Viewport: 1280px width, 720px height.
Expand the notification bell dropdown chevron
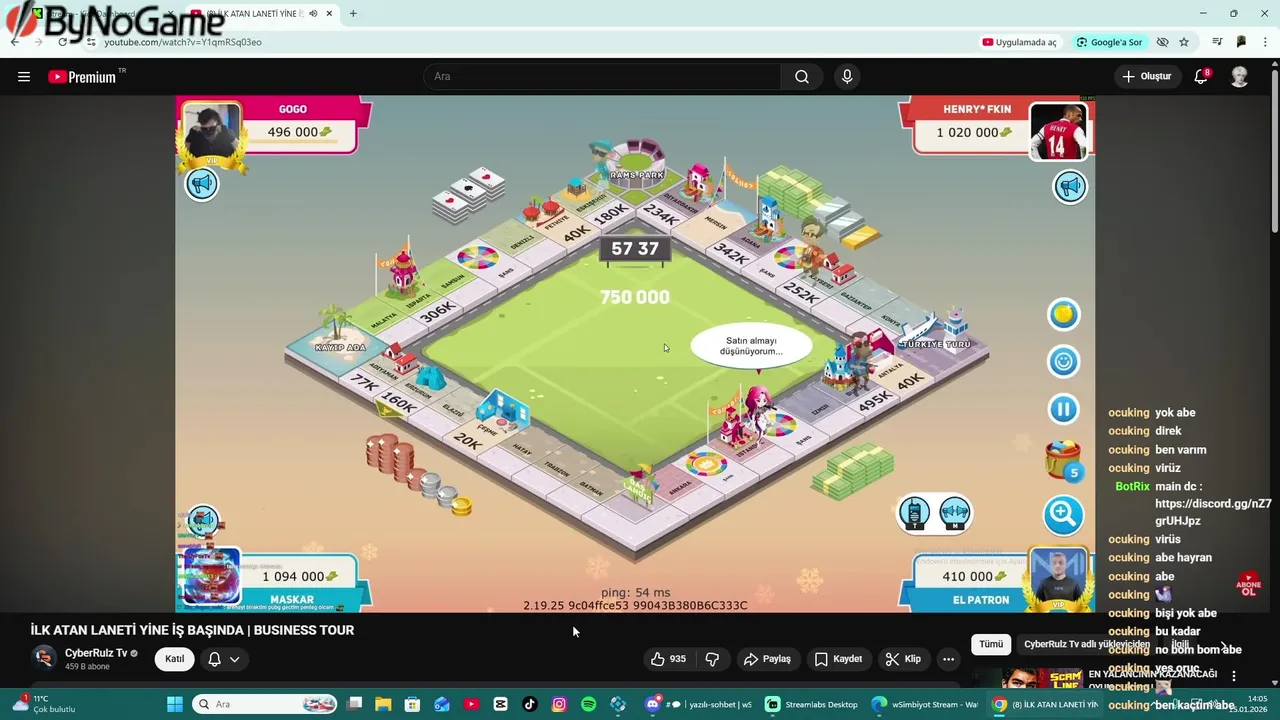235,659
